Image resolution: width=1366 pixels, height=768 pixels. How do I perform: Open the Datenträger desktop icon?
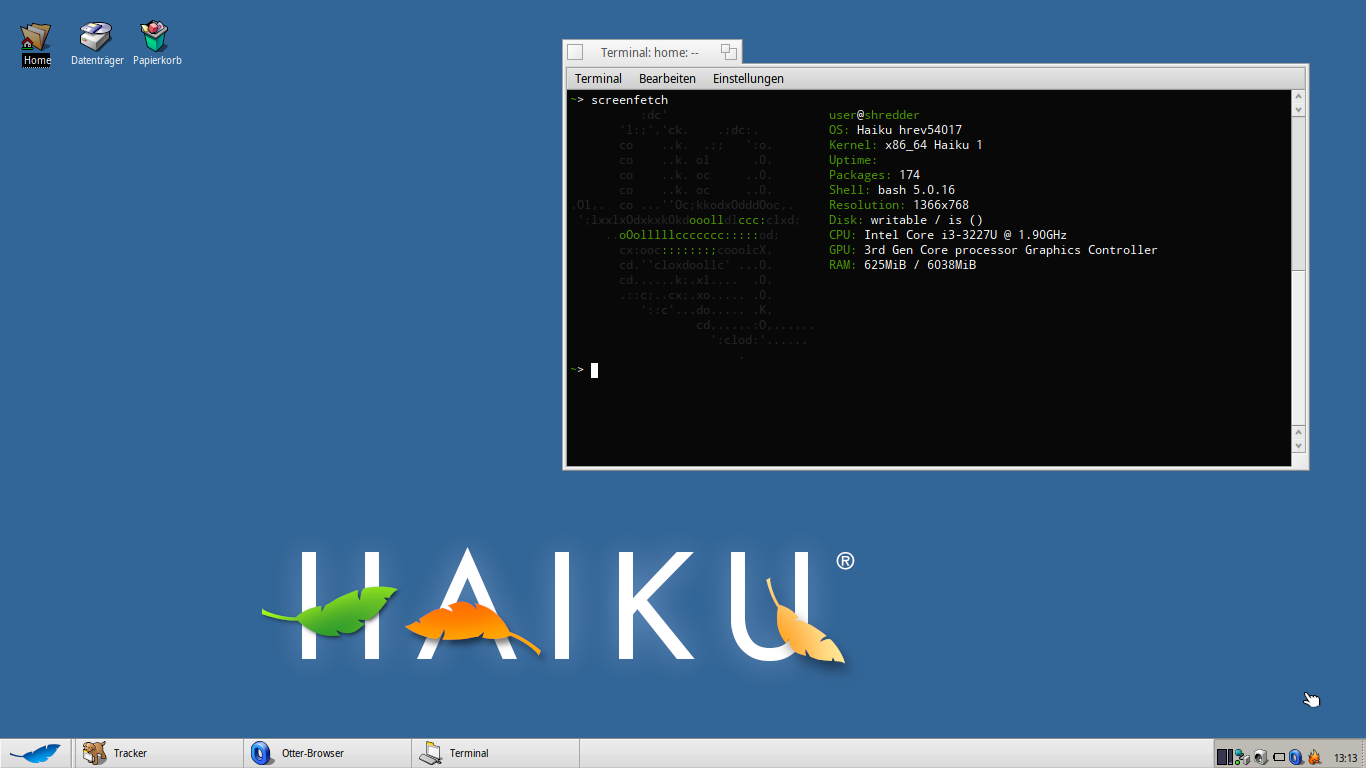coord(96,45)
